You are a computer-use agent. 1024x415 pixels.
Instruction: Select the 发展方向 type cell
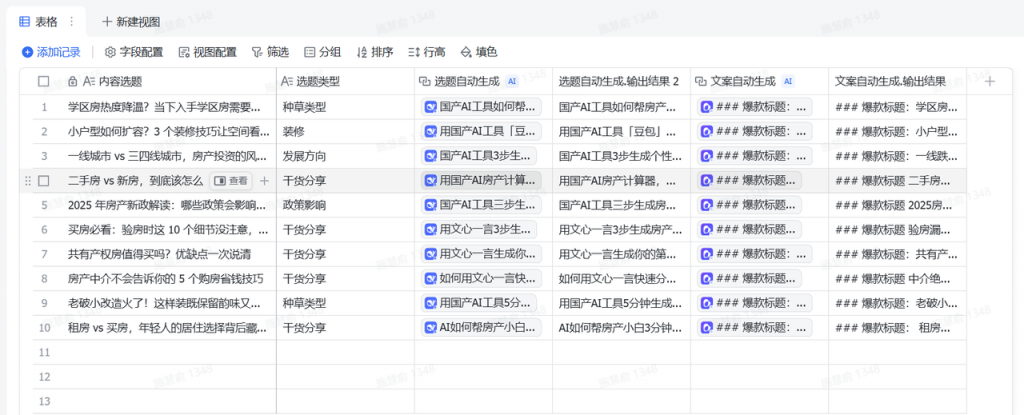click(345, 156)
